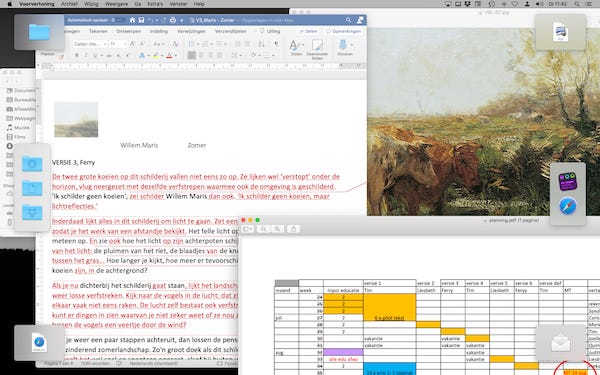The image size is (600, 375).
Task: Click the Opmerkingen button in Word
Action: (x=343, y=31)
